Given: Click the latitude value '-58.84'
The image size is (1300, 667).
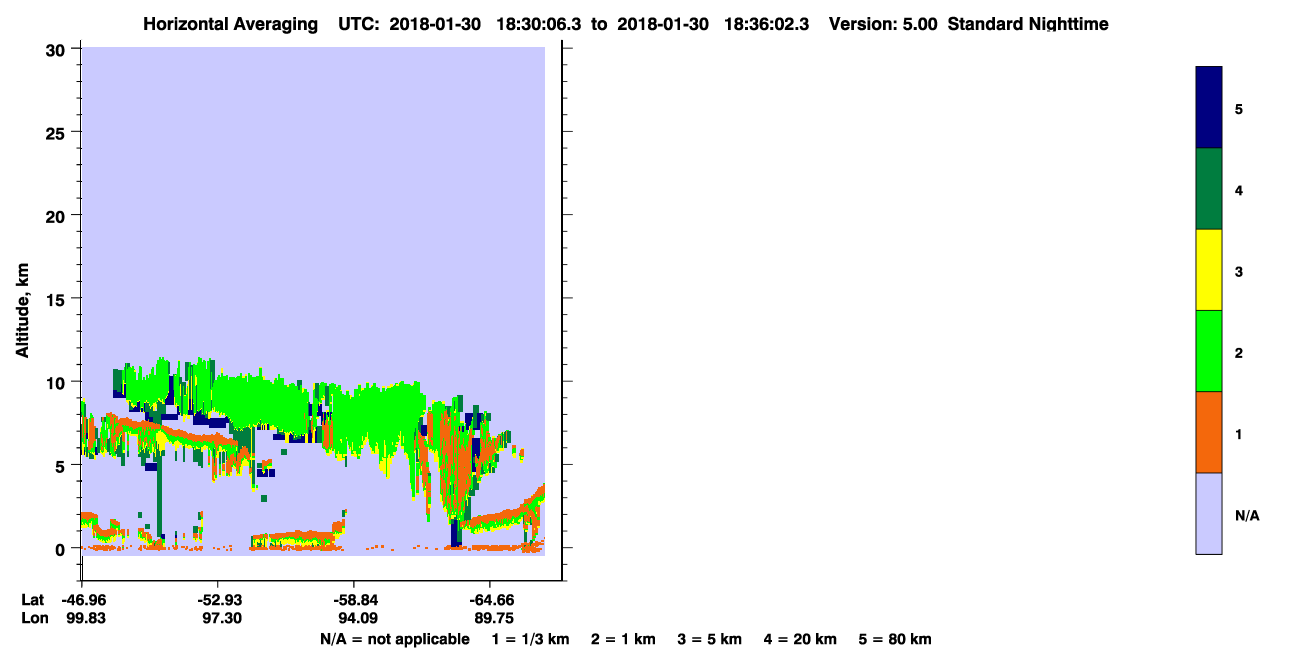Looking at the screenshot, I should 354,600.
